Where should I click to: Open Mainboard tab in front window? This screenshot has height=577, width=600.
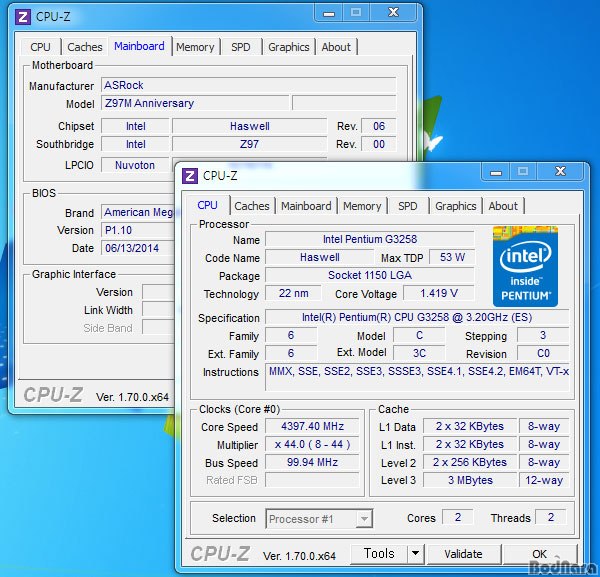click(x=306, y=206)
